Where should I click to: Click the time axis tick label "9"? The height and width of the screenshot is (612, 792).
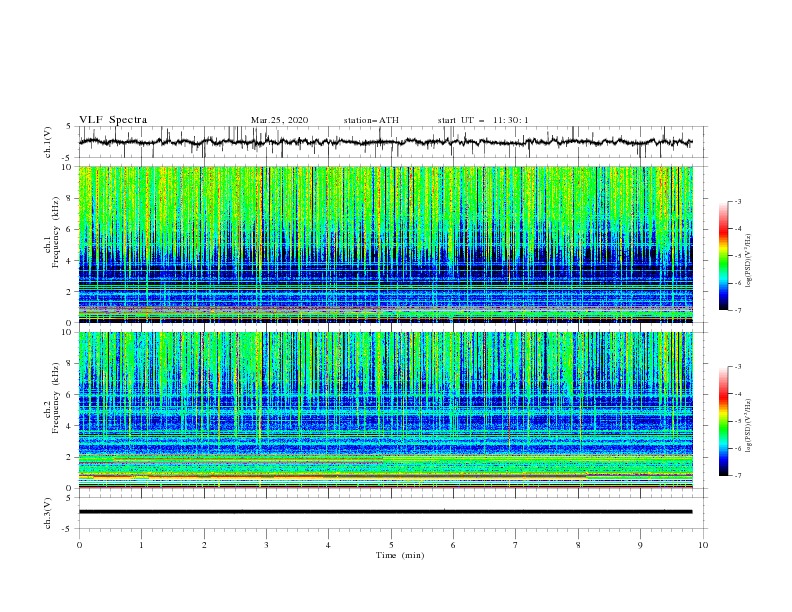[x=640, y=545]
